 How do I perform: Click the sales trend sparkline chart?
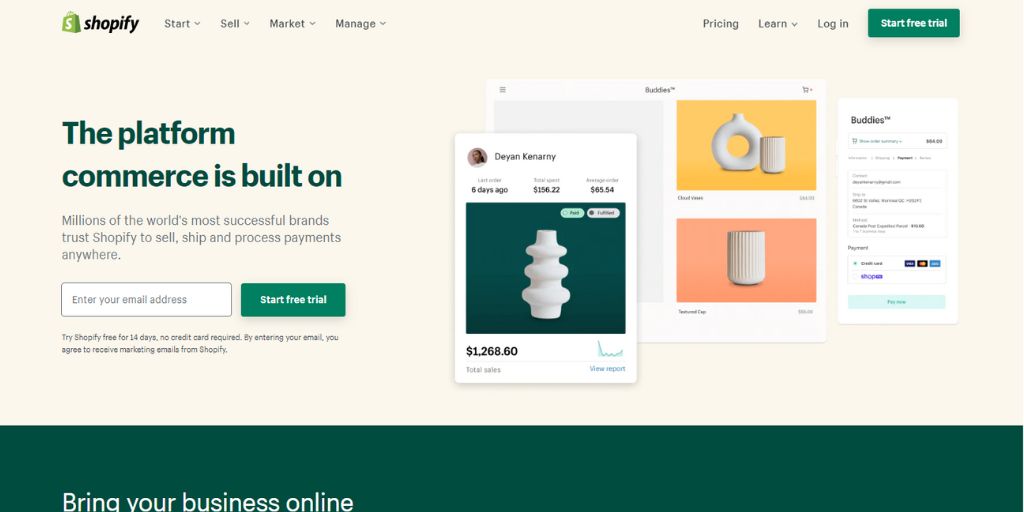tap(610, 349)
